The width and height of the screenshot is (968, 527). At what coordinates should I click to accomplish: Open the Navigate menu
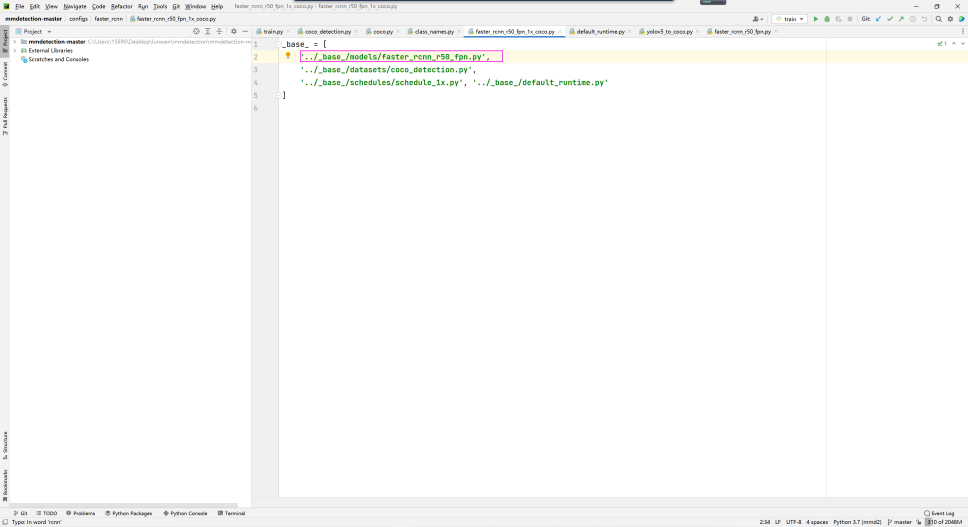tap(75, 6)
